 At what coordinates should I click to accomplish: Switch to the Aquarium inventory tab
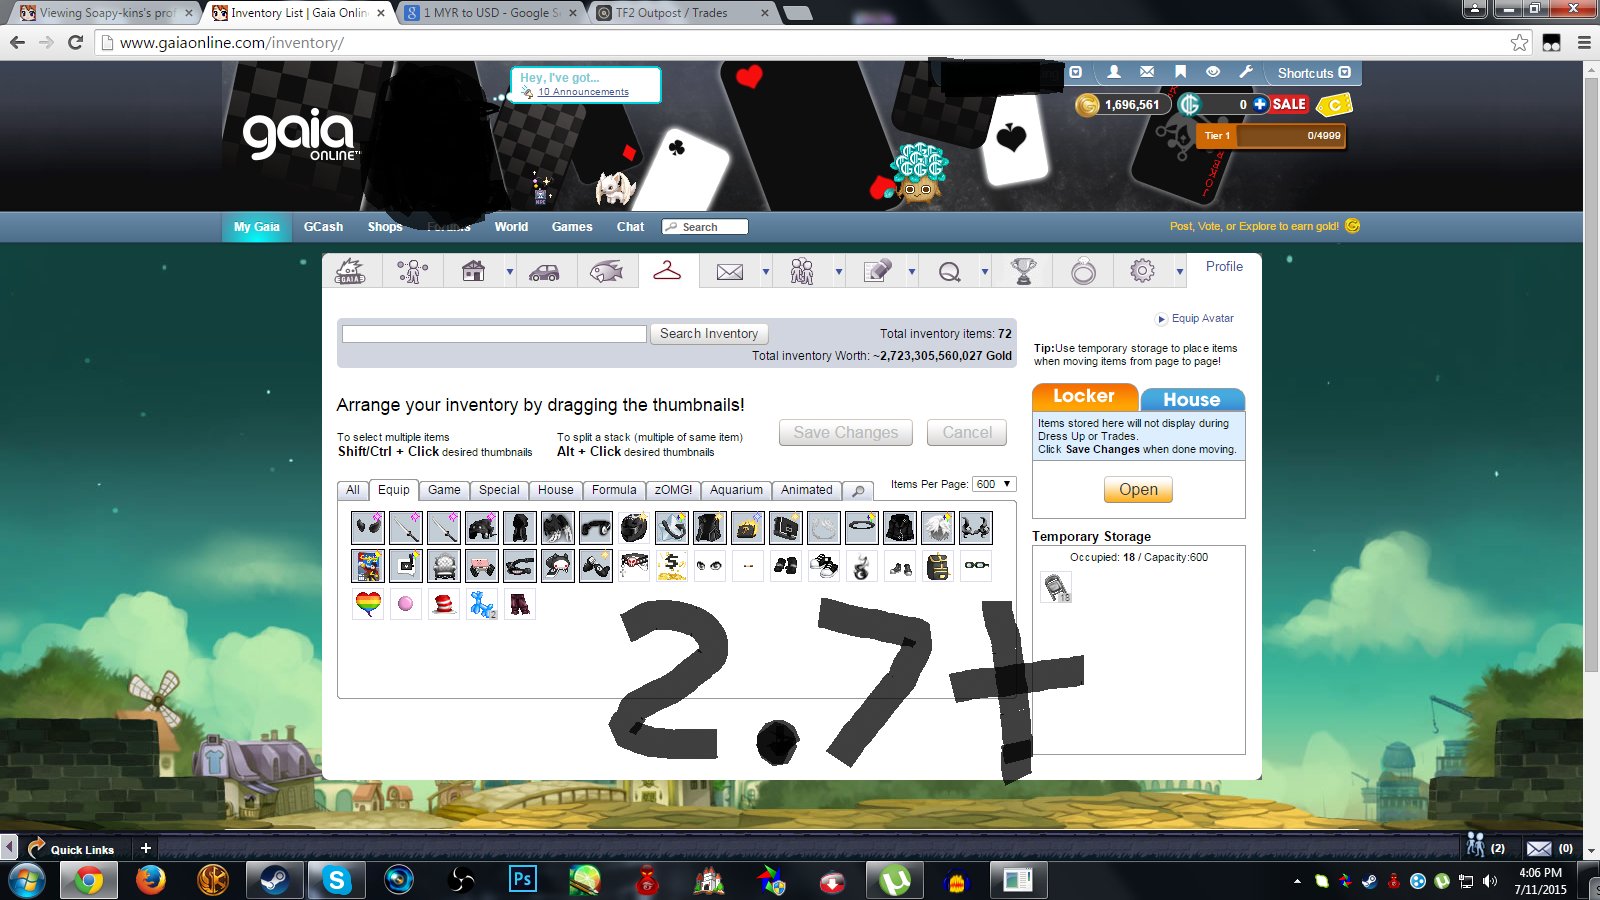(736, 490)
